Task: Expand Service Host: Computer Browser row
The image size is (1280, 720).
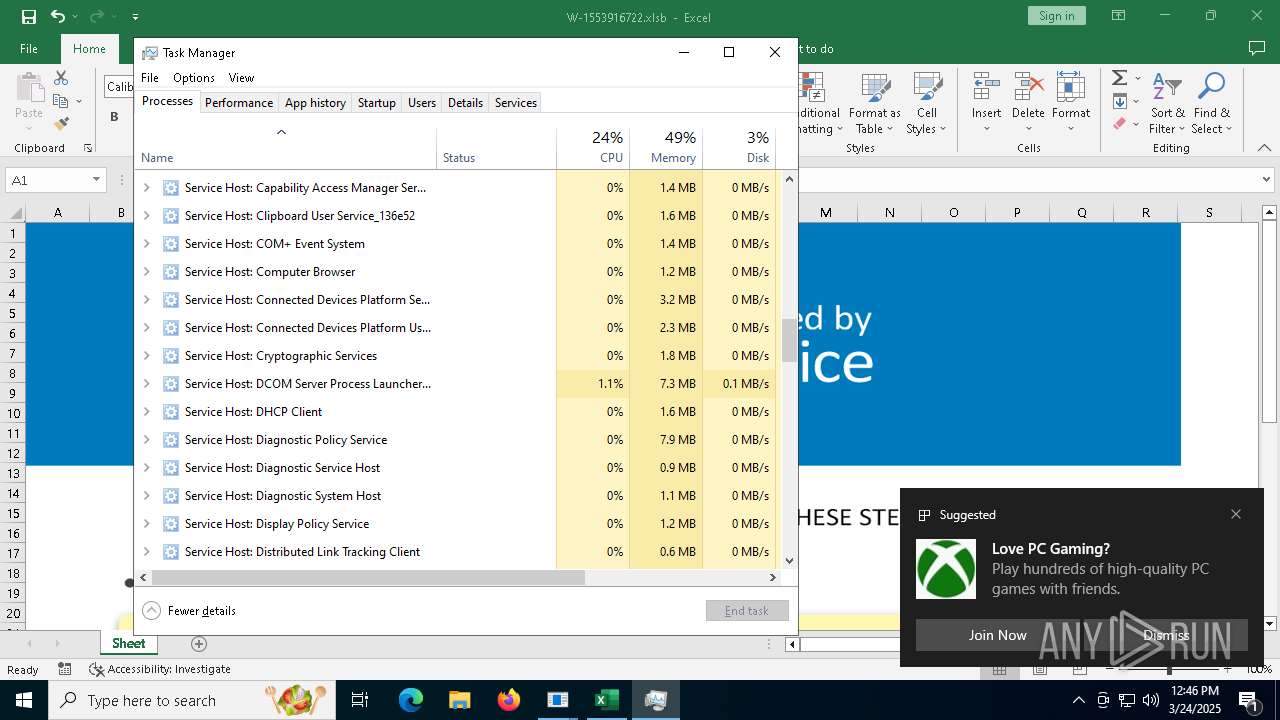Action: [146, 272]
